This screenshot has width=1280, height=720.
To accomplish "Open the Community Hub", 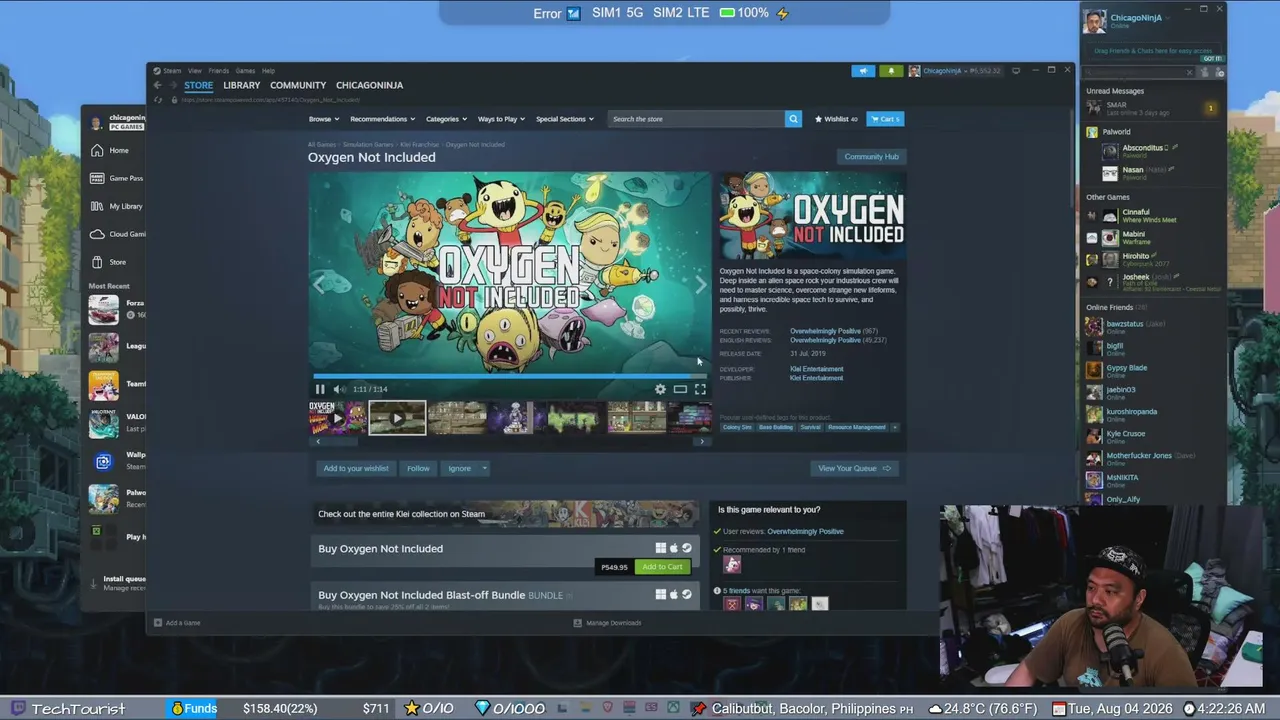I will (x=871, y=157).
